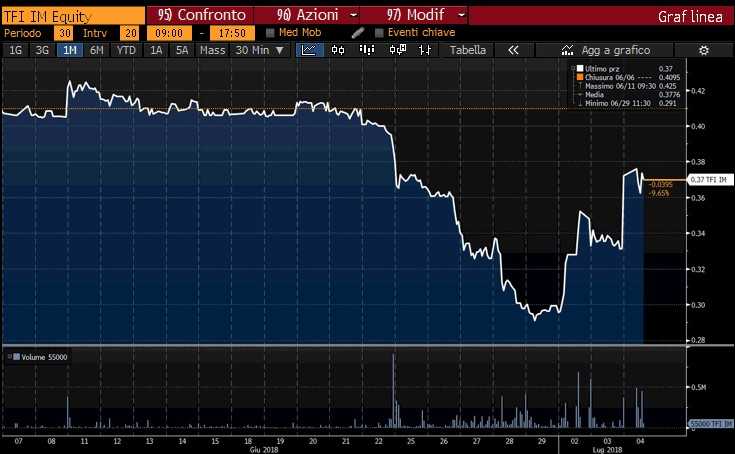Expand the 96) Azioni dropdown arrow
Screen dimensions: 735x454
click(354, 15)
